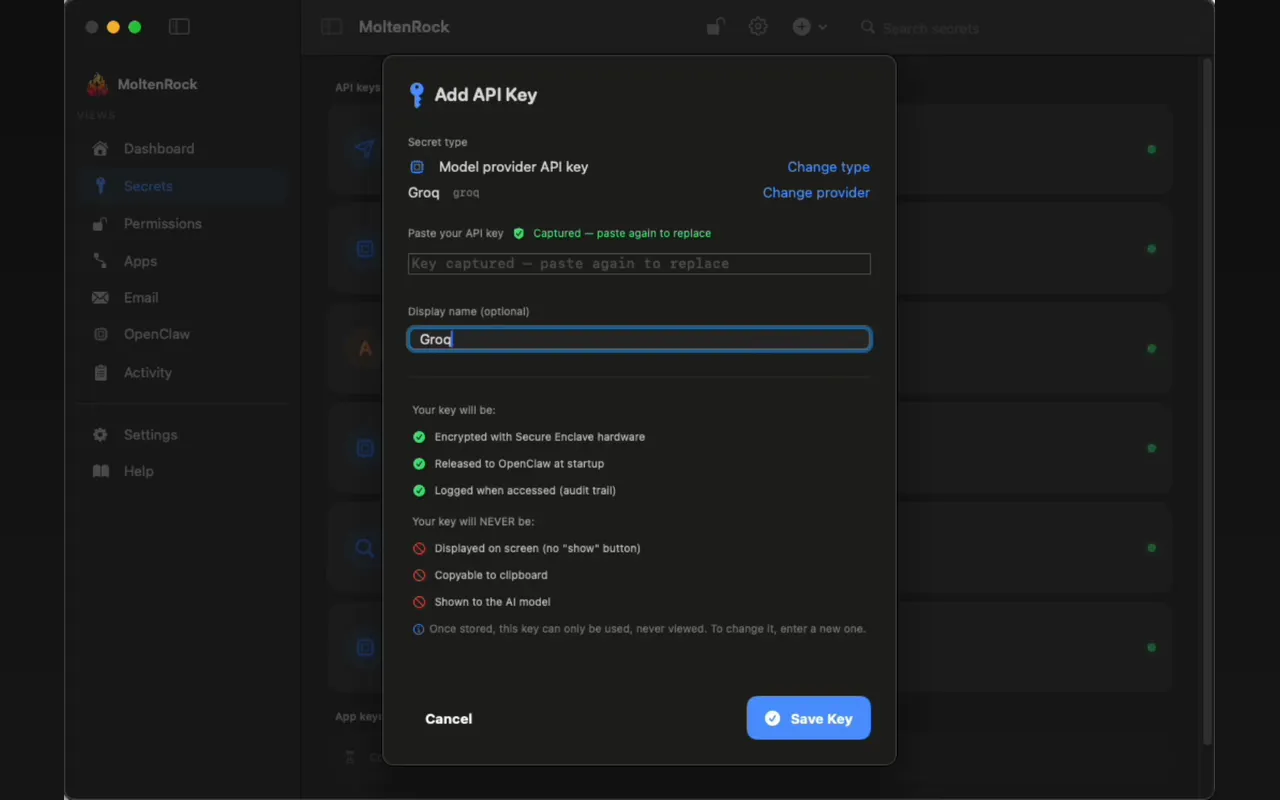Image resolution: width=1280 pixels, height=800 pixels.
Task: Open Help via its book icon
Action: 100,471
